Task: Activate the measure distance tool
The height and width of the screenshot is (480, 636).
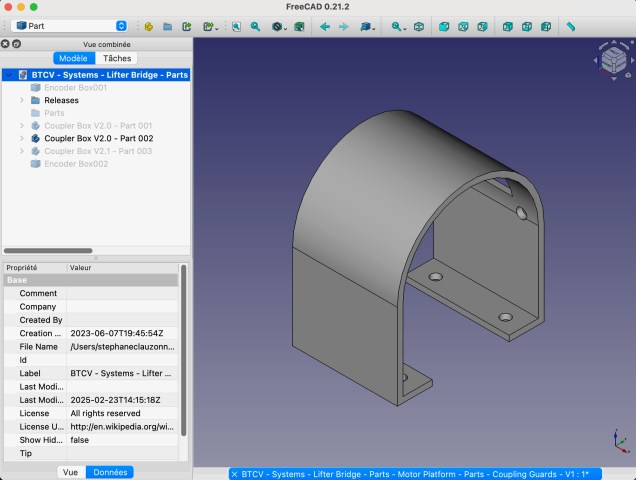Action: pos(571,26)
